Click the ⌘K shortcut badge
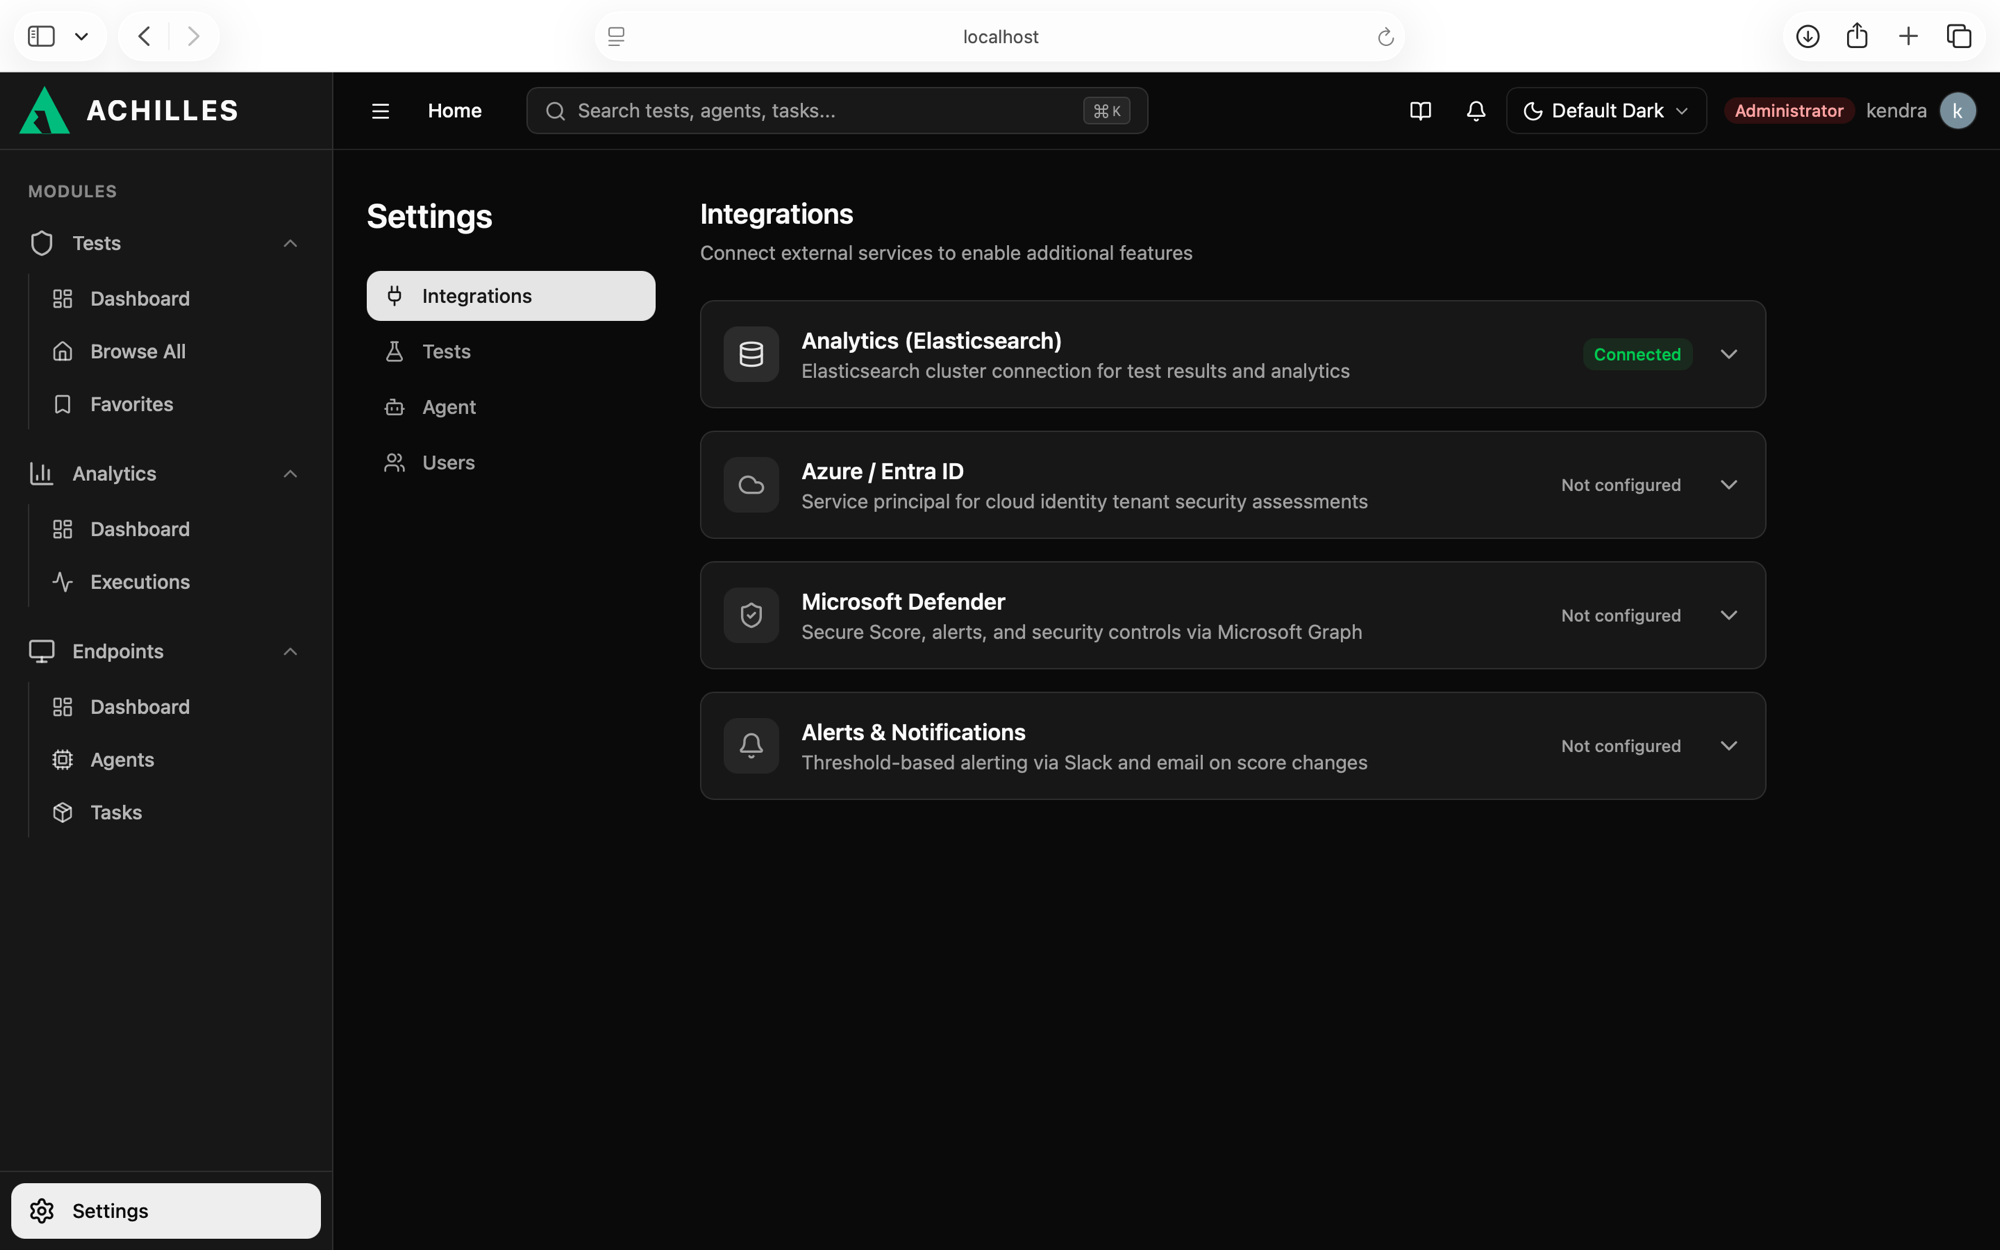The image size is (2000, 1250). 1106,111
